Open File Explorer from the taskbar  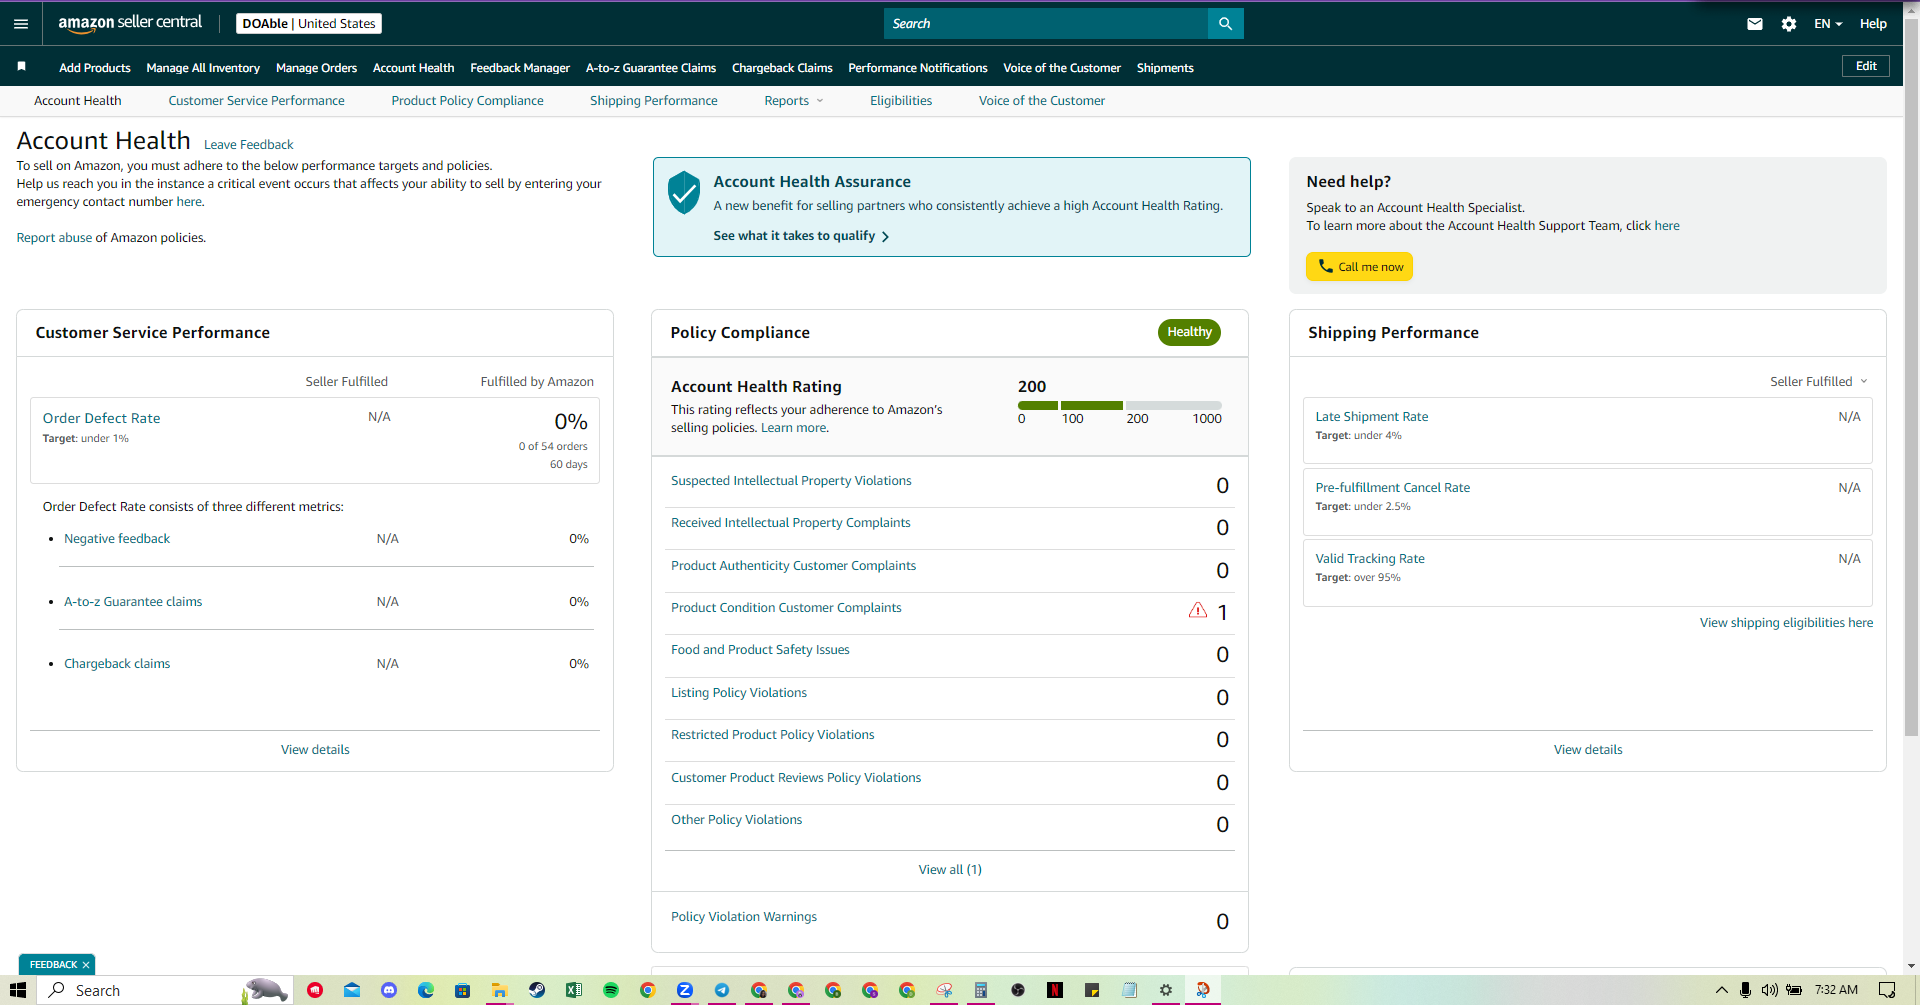(499, 990)
